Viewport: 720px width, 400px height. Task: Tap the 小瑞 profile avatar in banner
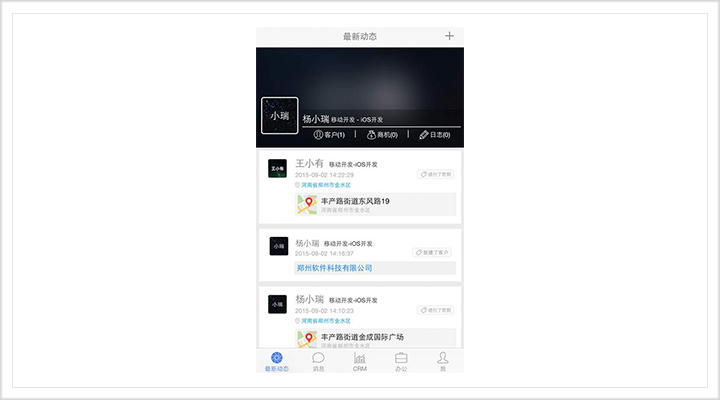click(x=279, y=116)
